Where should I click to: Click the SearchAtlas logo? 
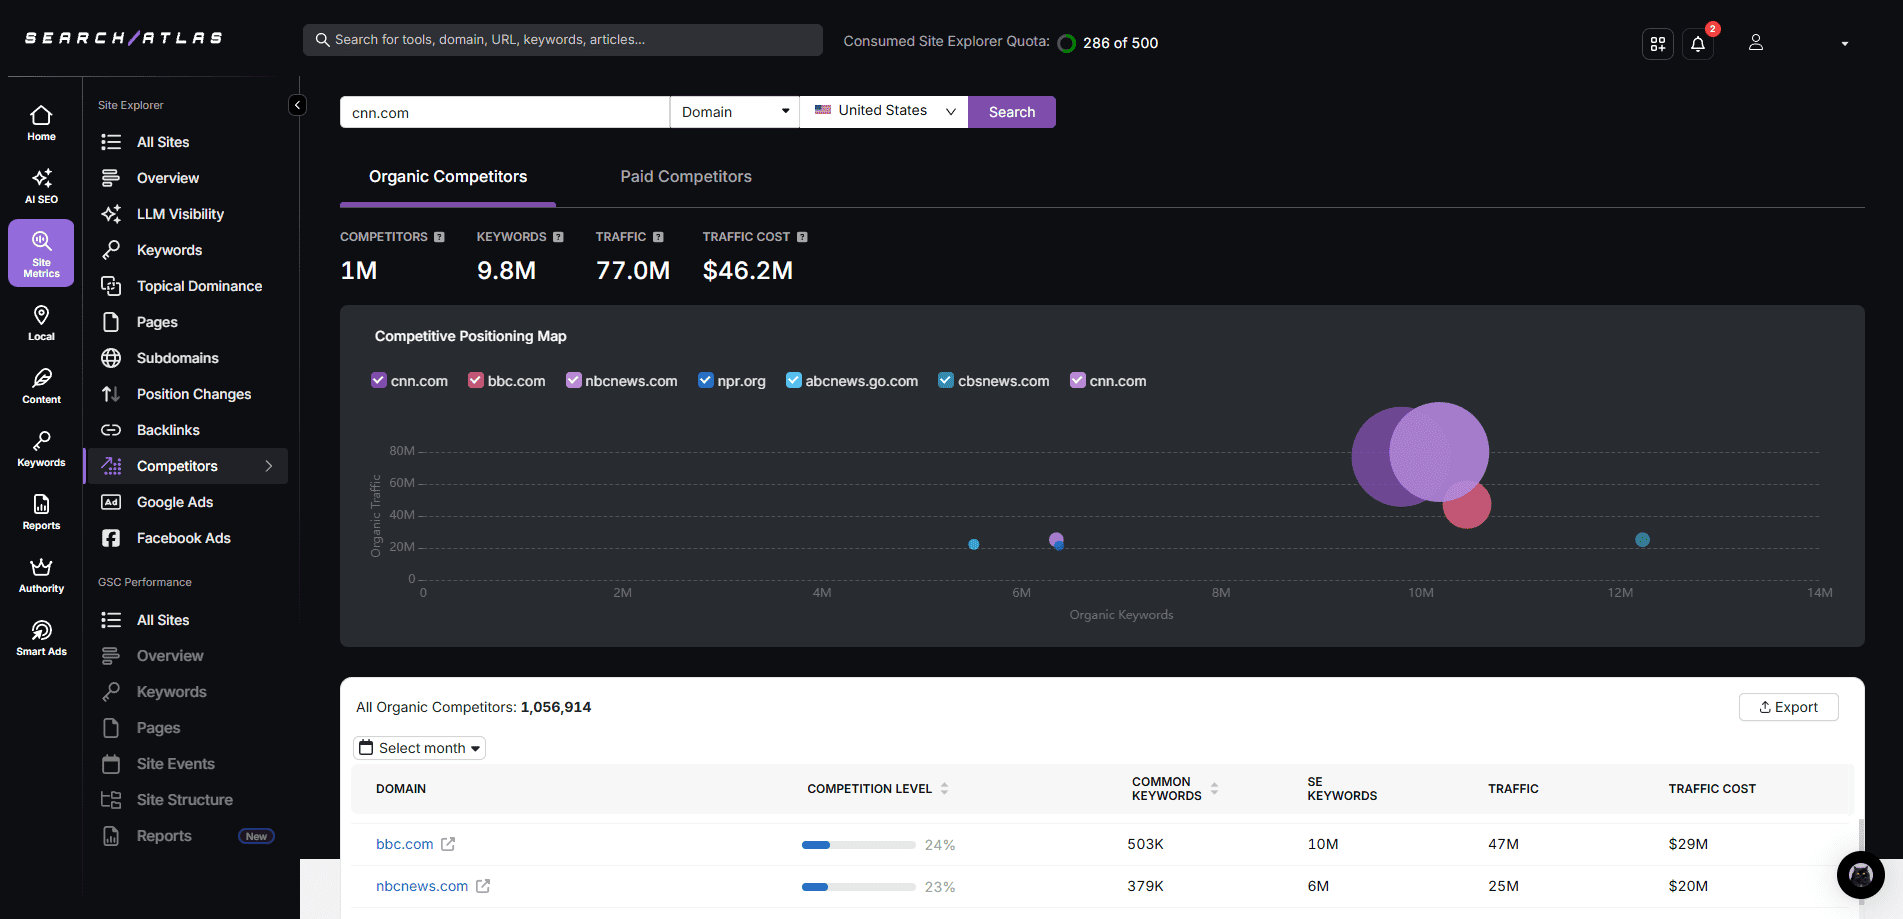pyautogui.click(x=124, y=38)
